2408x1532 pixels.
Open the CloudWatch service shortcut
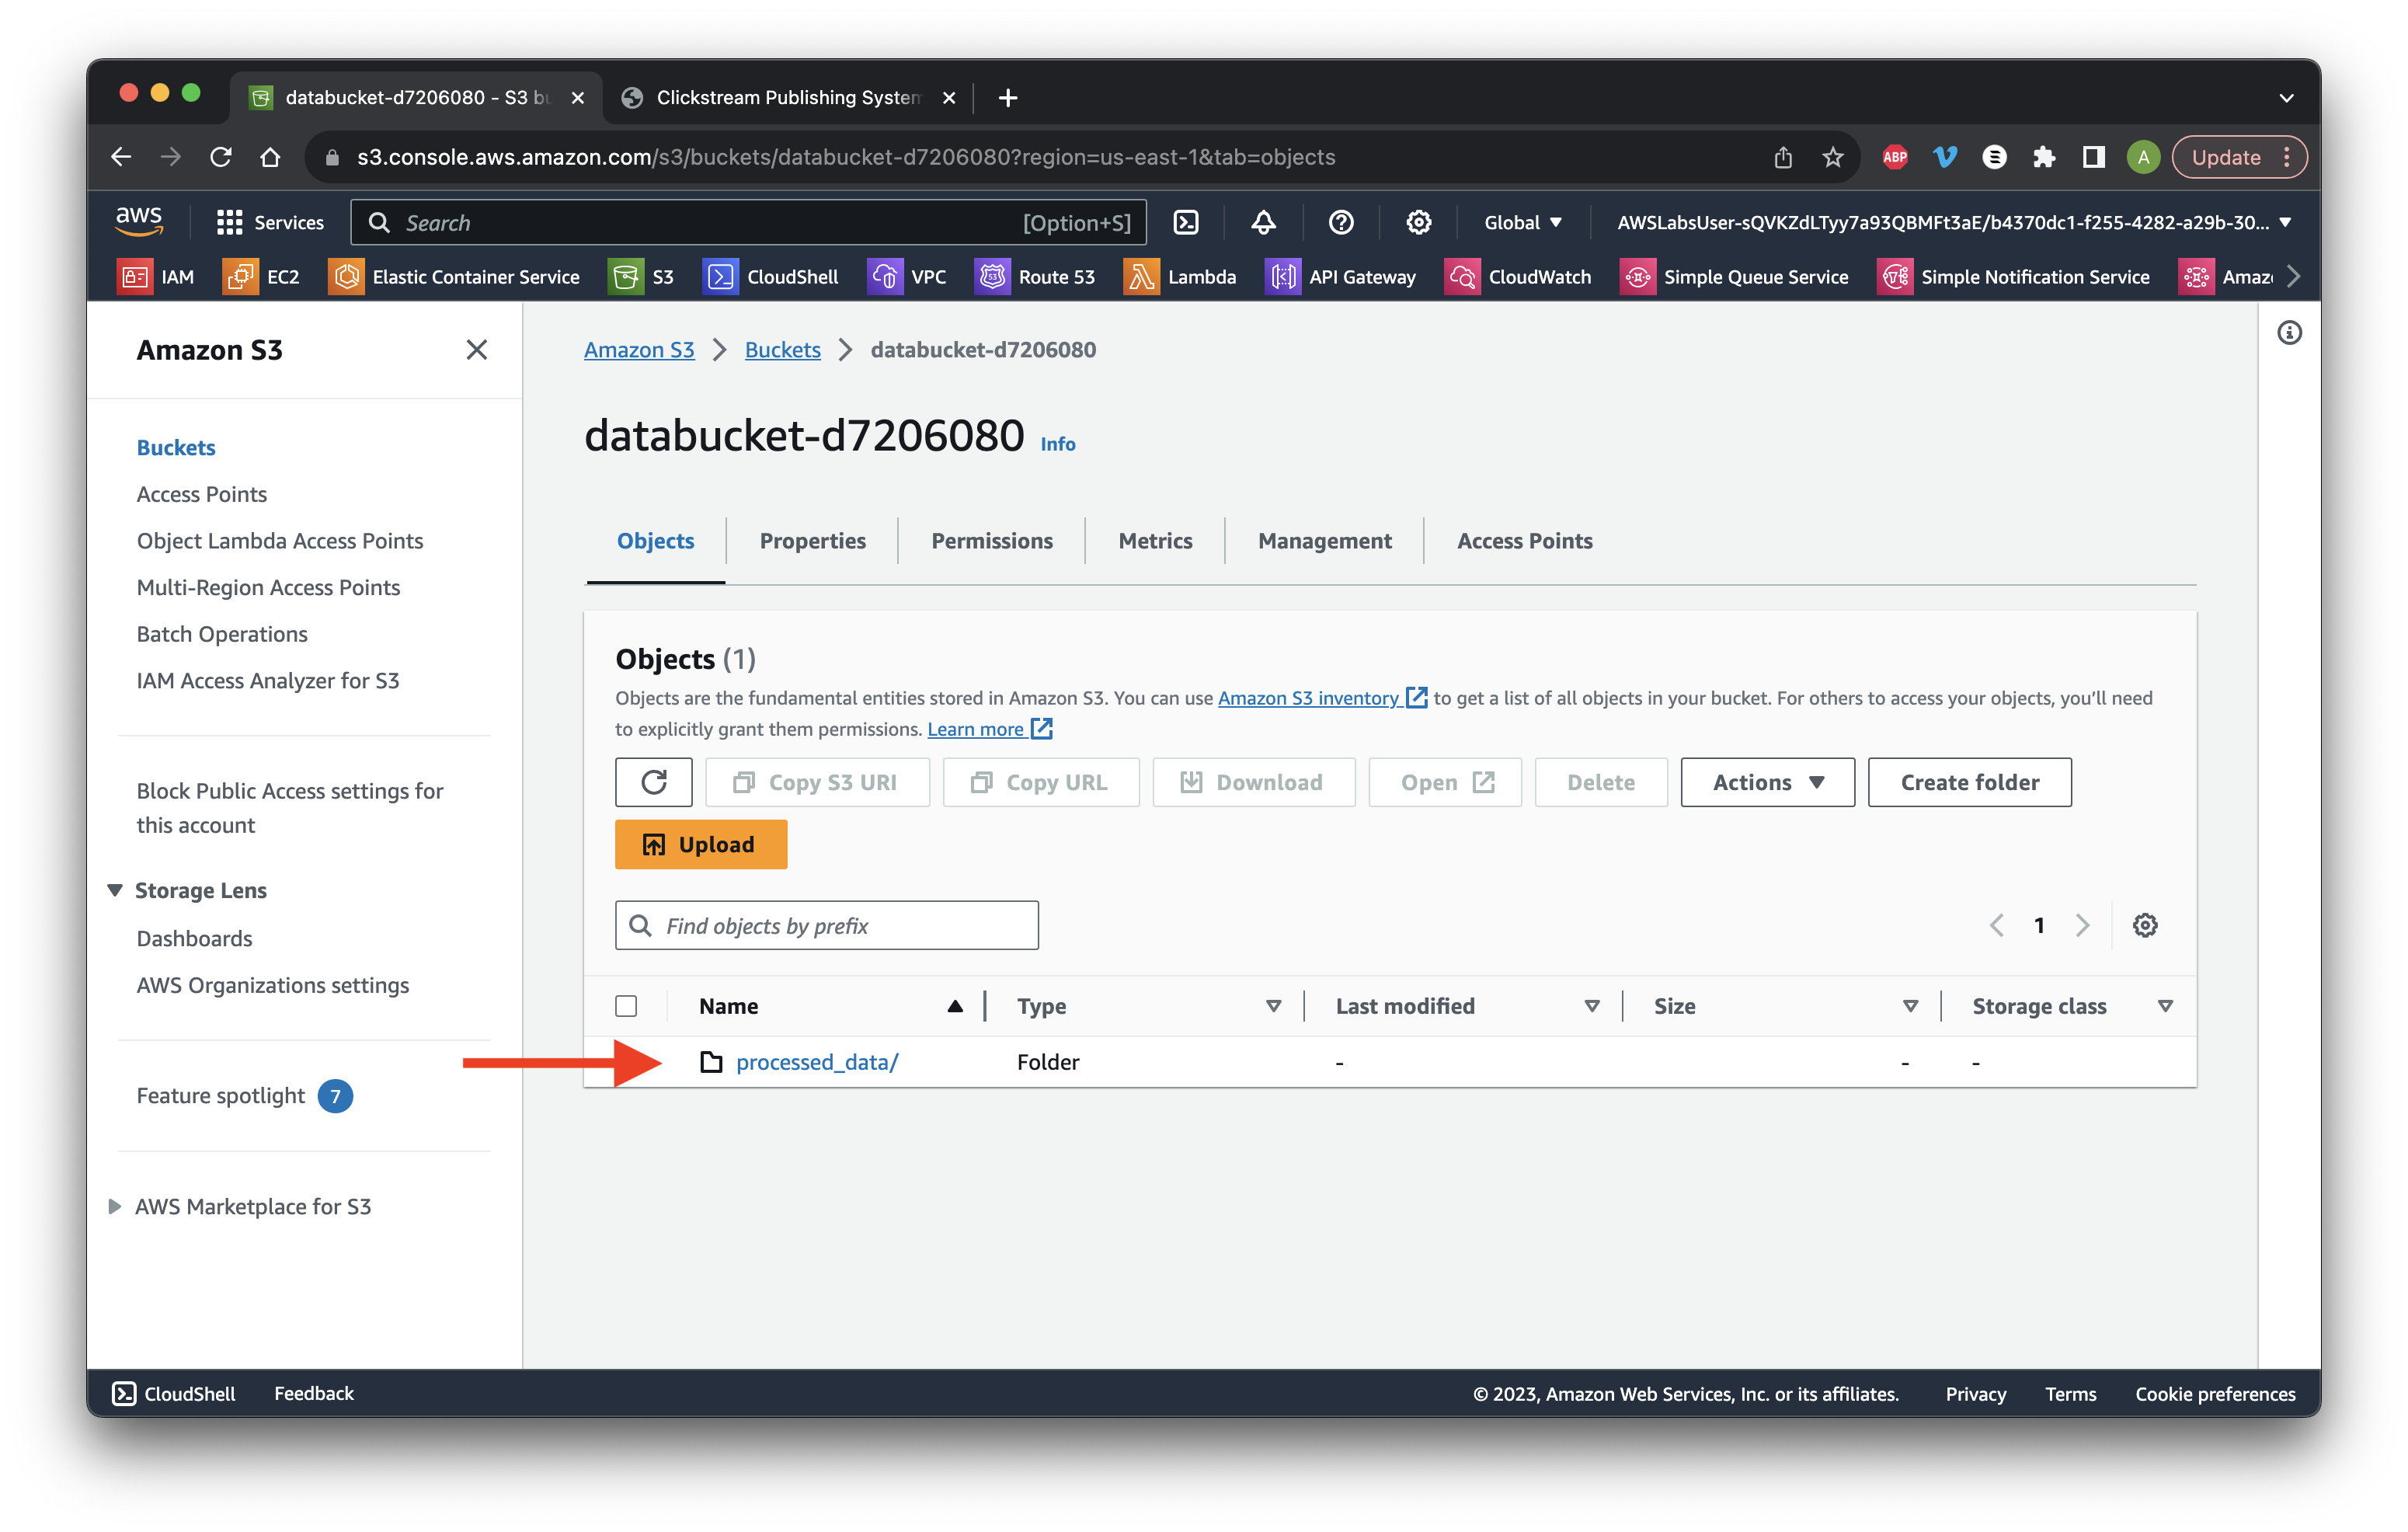pyautogui.click(x=1517, y=277)
